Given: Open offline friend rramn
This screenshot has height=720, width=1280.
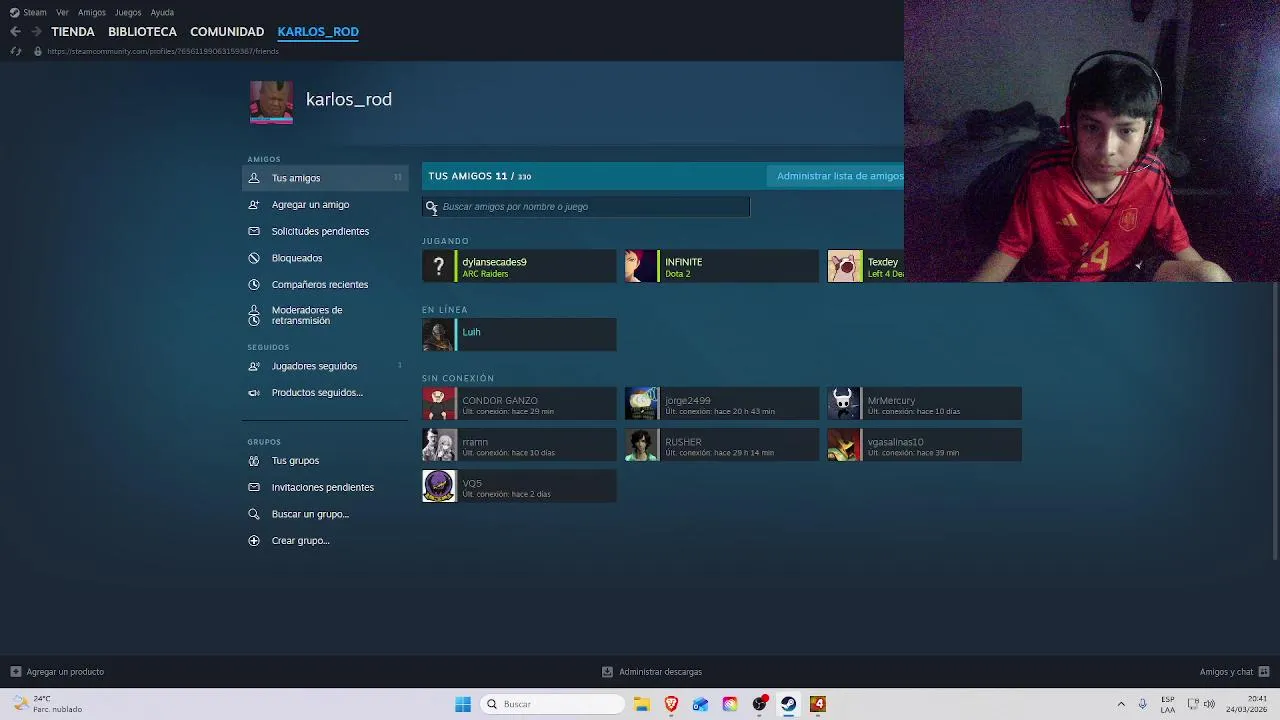Looking at the screenshot, I should pyautogui.click(x=519, y=445).
